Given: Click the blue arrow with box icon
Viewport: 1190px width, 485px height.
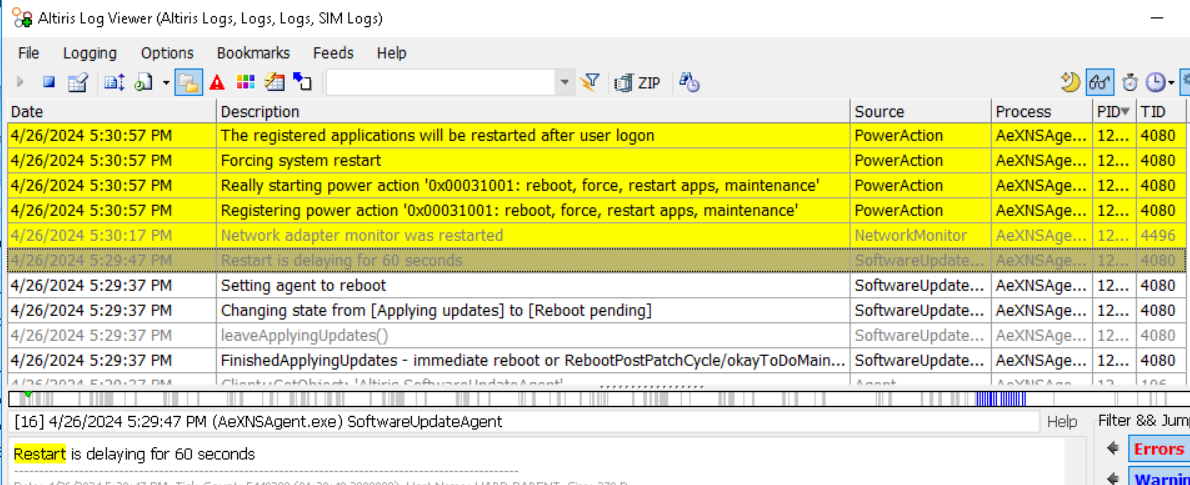Looking at the screenshot, I should (x=303, y=82).
